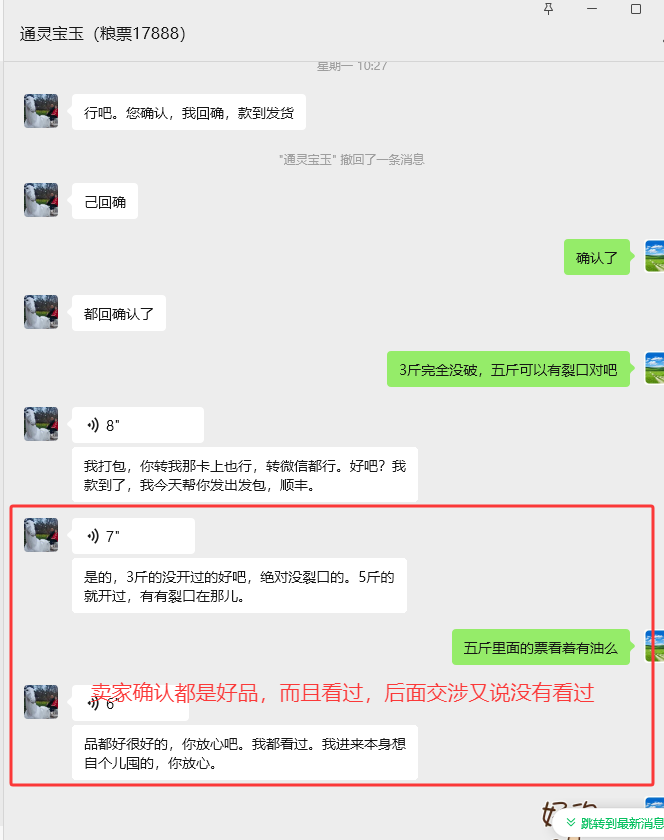664x840 pixels.
Task: Click own avatar beside 确认了 message
Action: point(654,257)
